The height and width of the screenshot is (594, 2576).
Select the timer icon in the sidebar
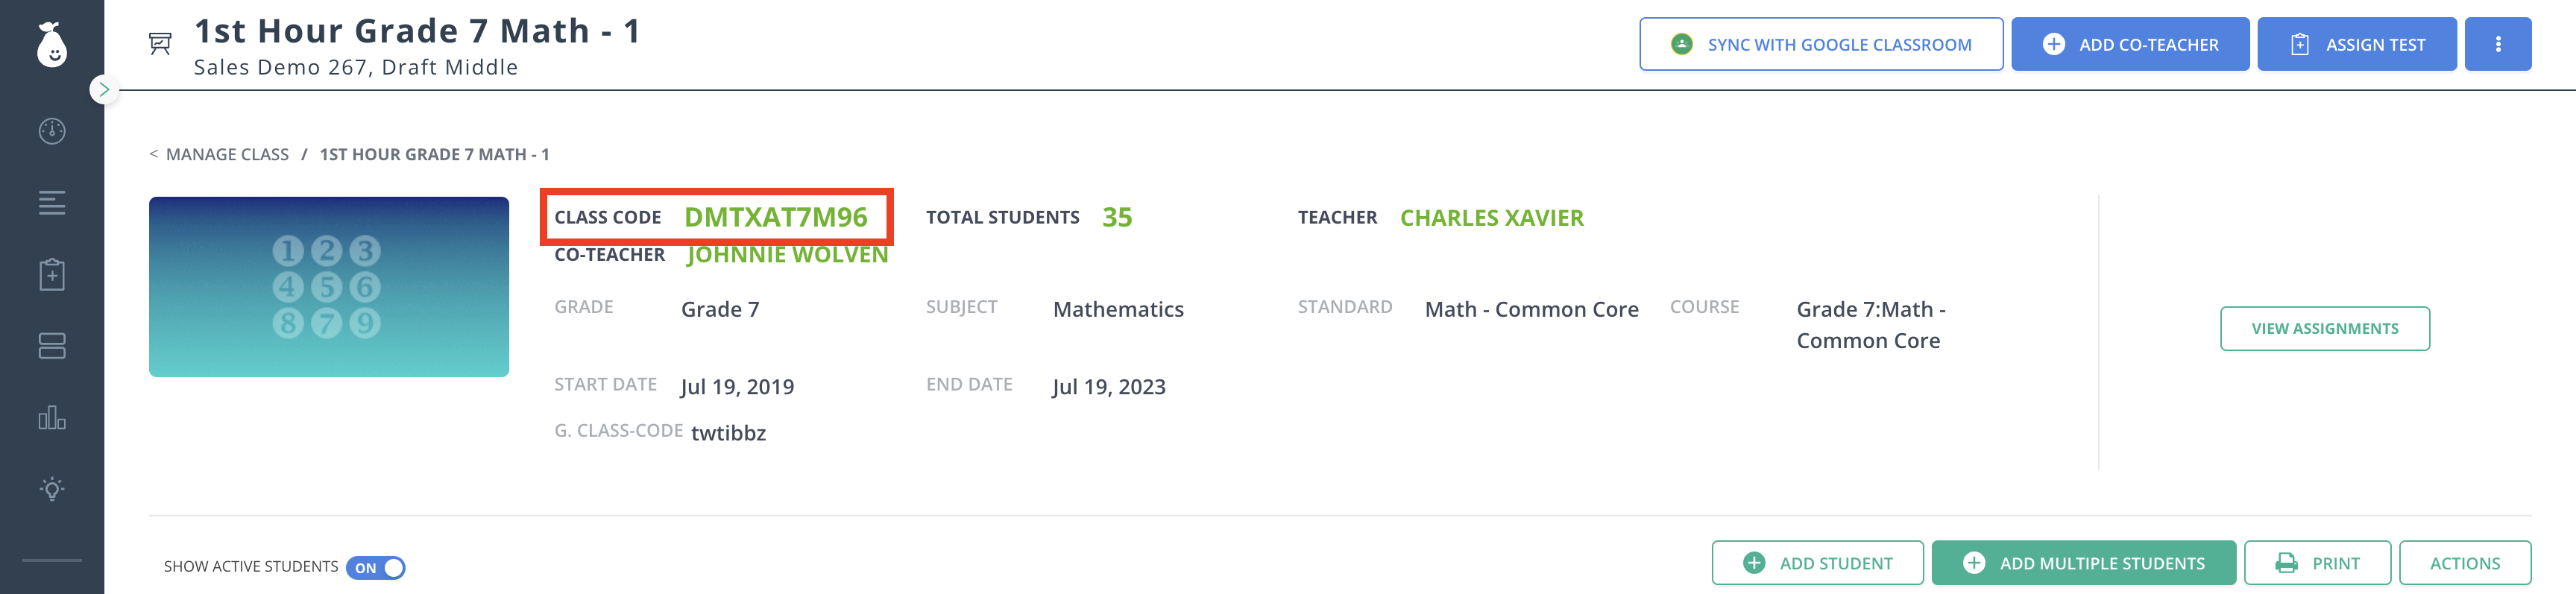click(51, 131)
